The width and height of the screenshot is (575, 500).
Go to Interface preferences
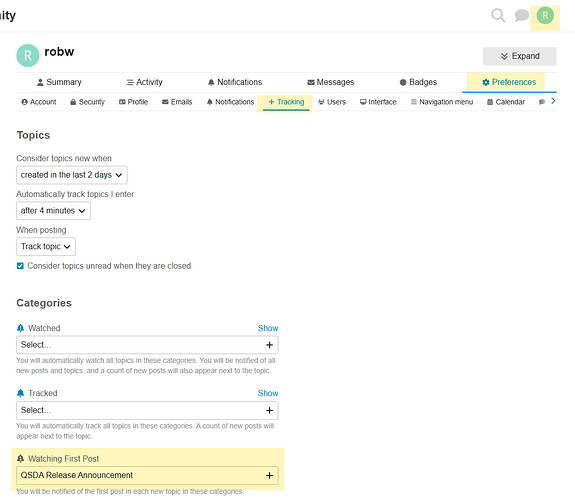pos(378,102)
